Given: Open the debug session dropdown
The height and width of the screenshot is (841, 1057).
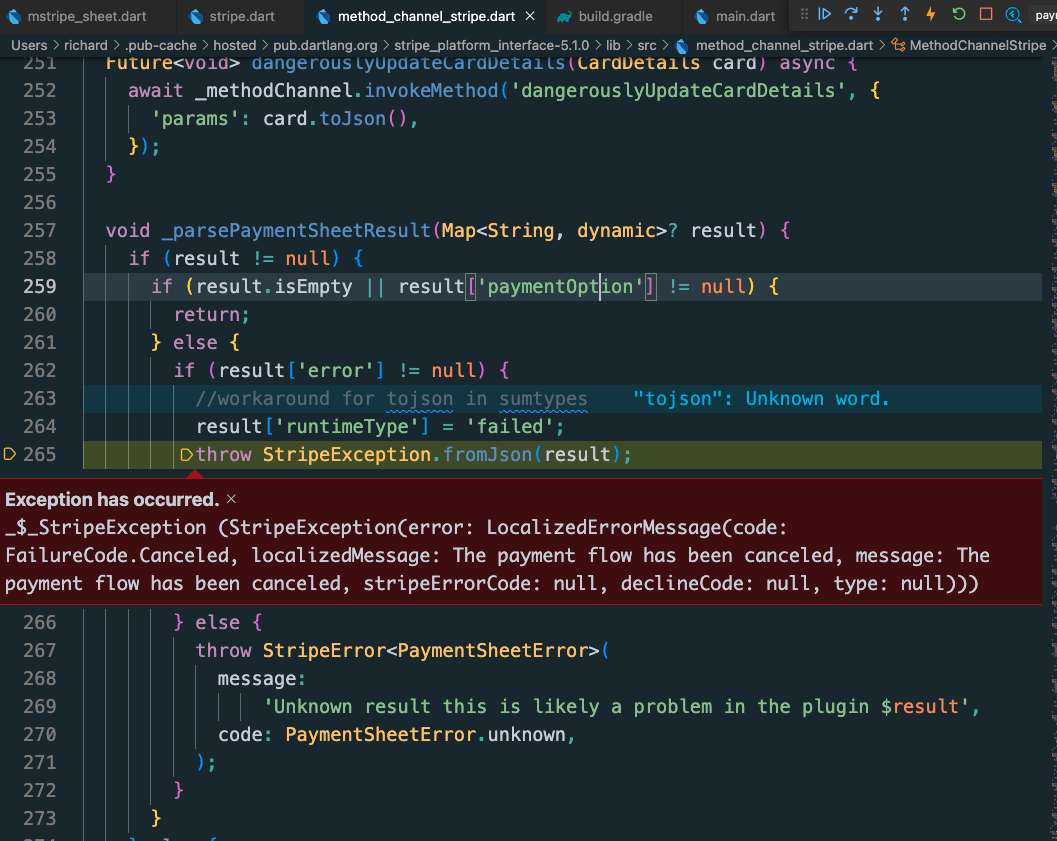Looking at the screenshot, I should pyautogui.click(x=1044, y=15).
